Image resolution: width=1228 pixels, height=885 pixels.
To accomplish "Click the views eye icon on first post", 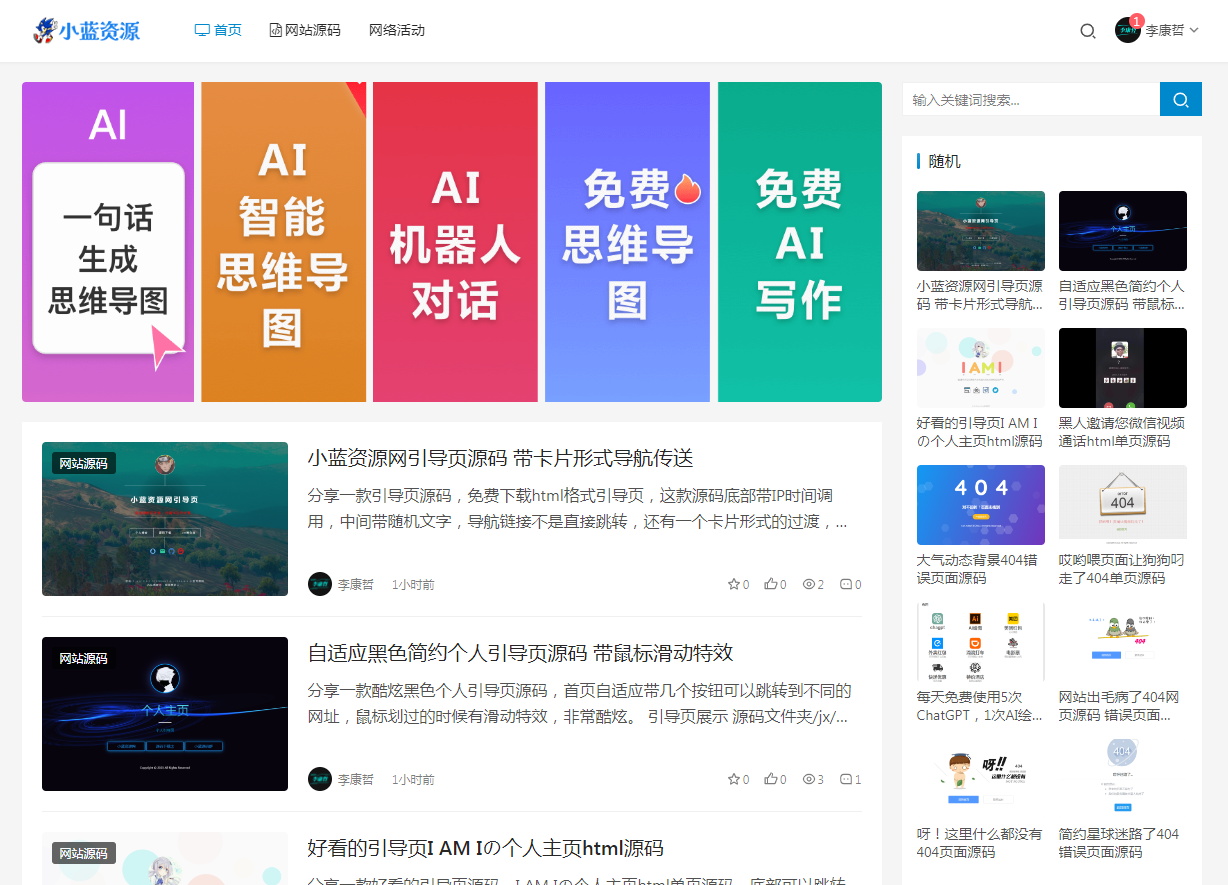I will [x=809, y=584].
